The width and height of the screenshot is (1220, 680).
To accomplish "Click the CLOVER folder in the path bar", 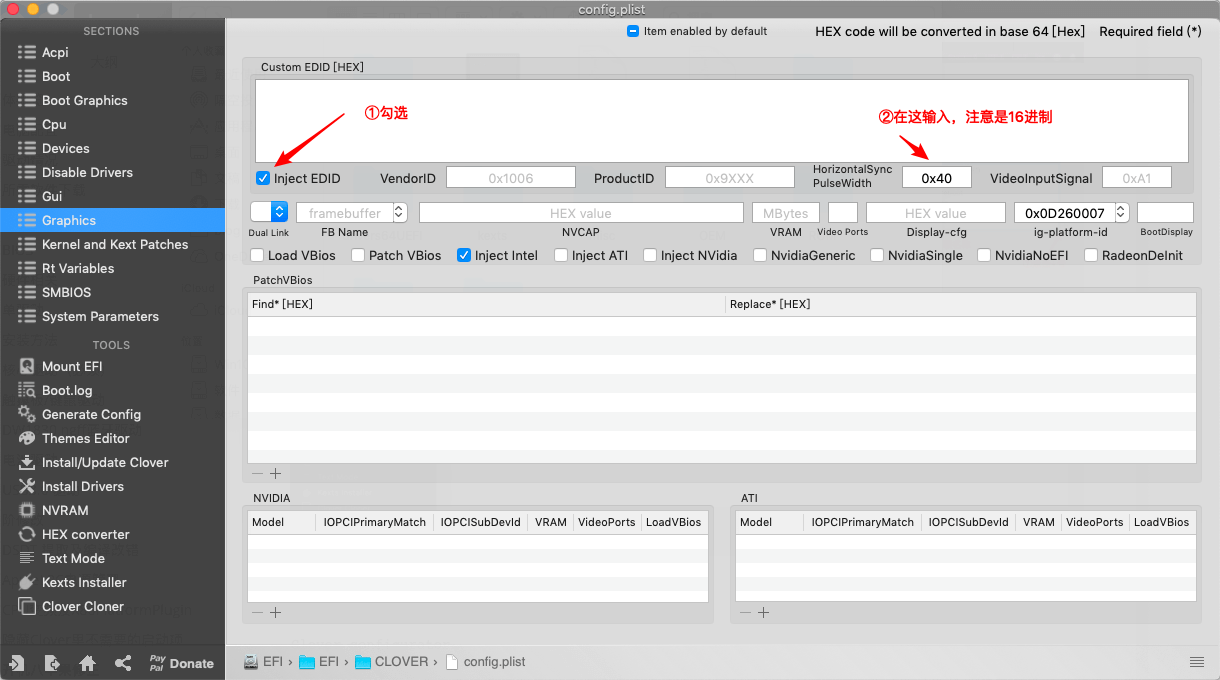I will pyautogui.click(x=400, y=662).
